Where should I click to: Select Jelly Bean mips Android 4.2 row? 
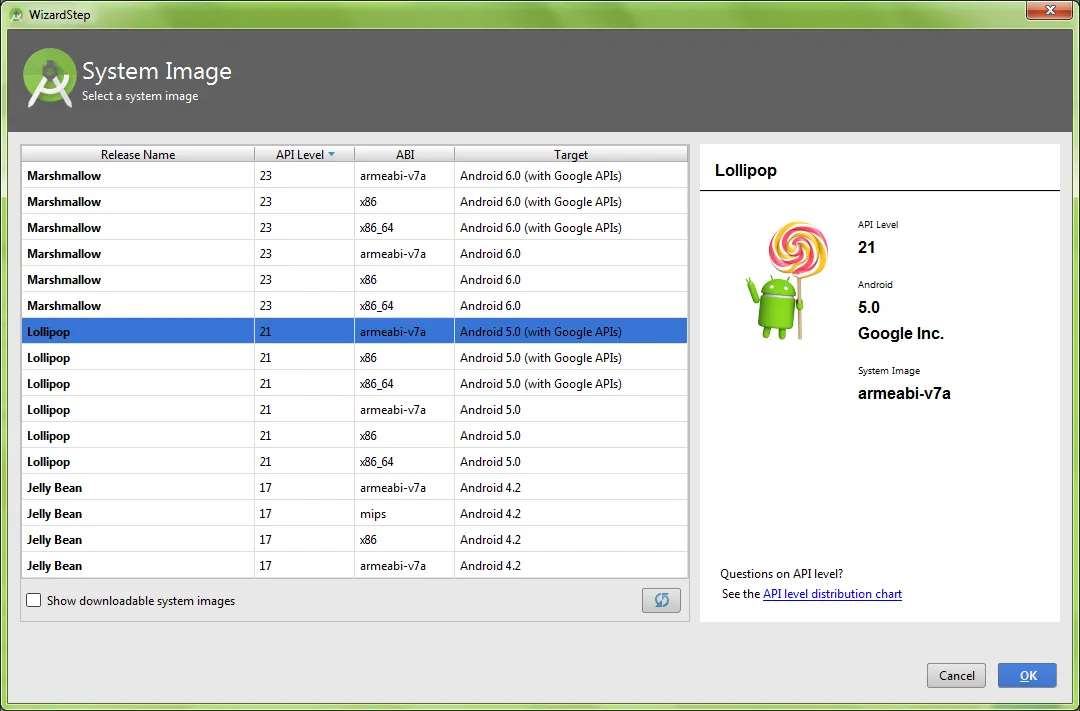coord(355,513)
